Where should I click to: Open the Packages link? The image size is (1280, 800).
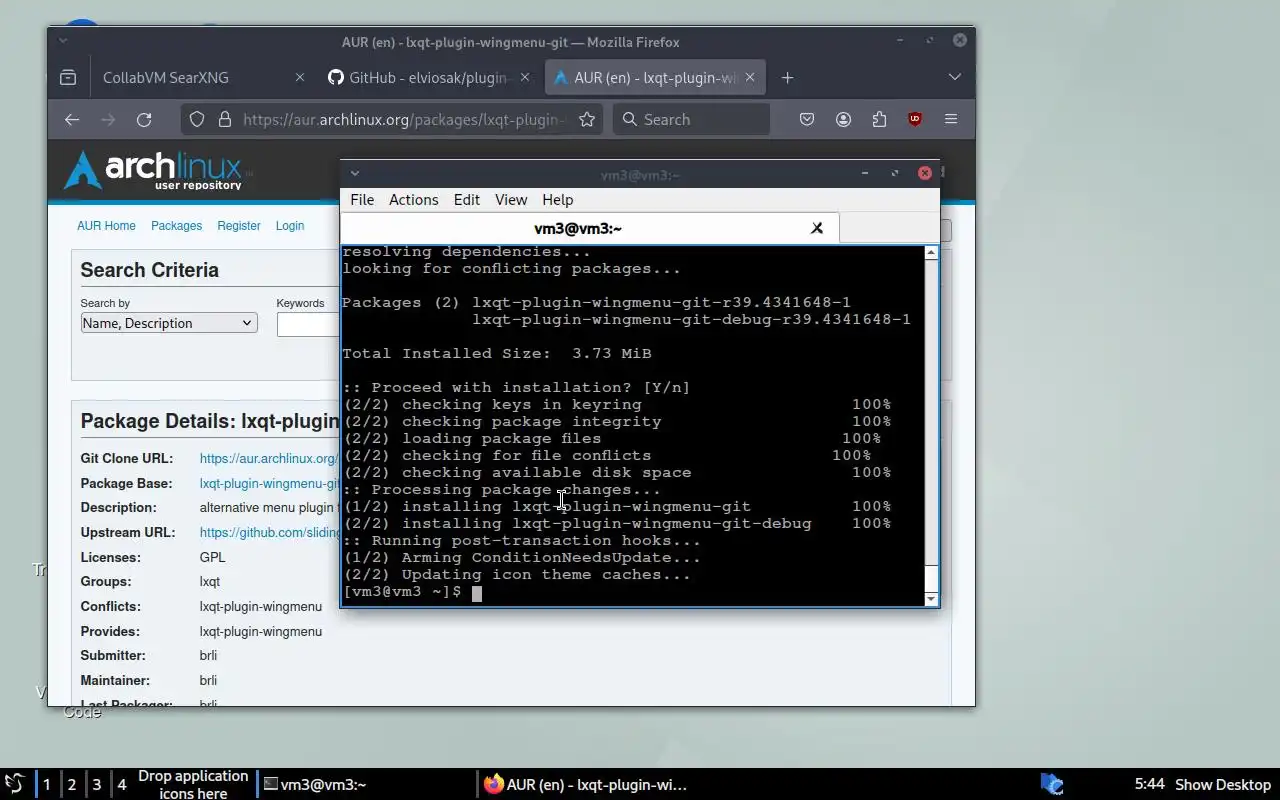pyautogui.click(x=176, y=226)
